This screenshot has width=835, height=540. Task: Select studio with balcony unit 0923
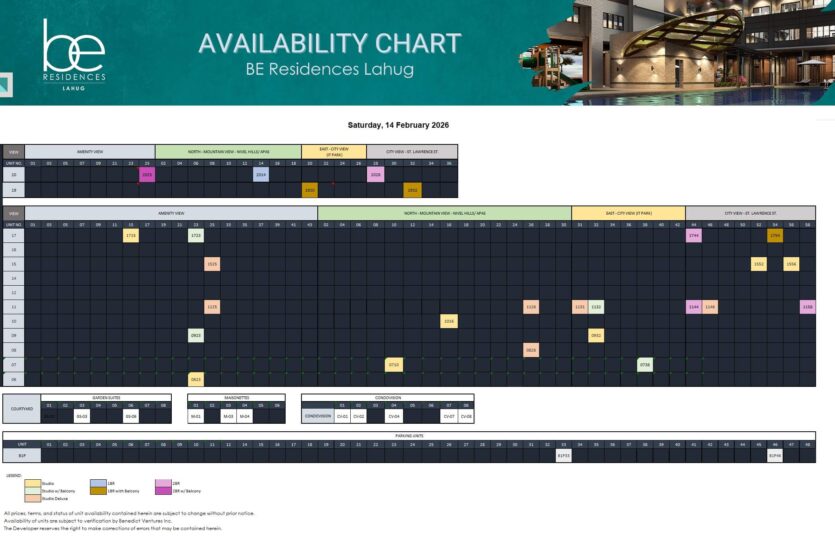[x=196, y=336]
